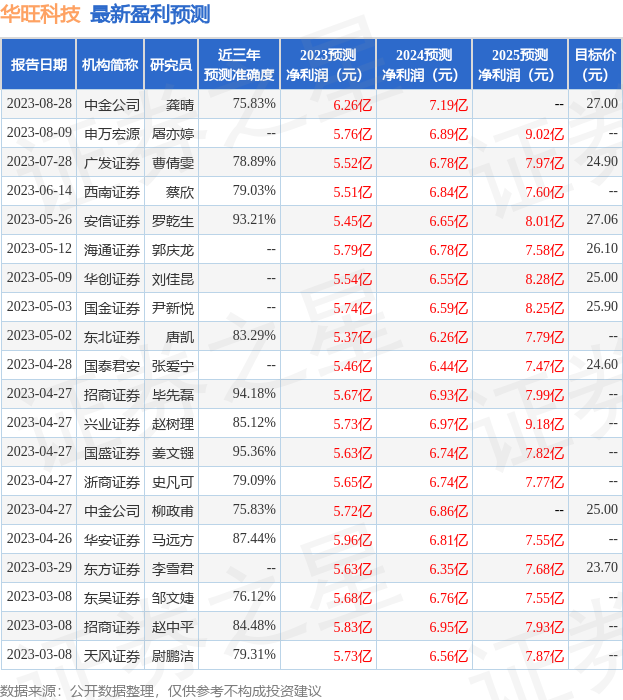Click target price 27.00
Screen dimensions: 623x700
pos(602,103)
